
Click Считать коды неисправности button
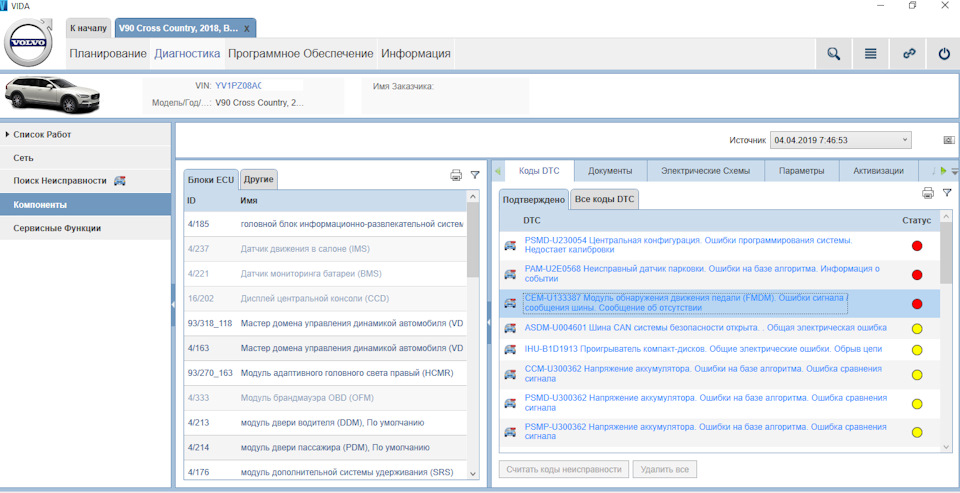coord(564,470)
